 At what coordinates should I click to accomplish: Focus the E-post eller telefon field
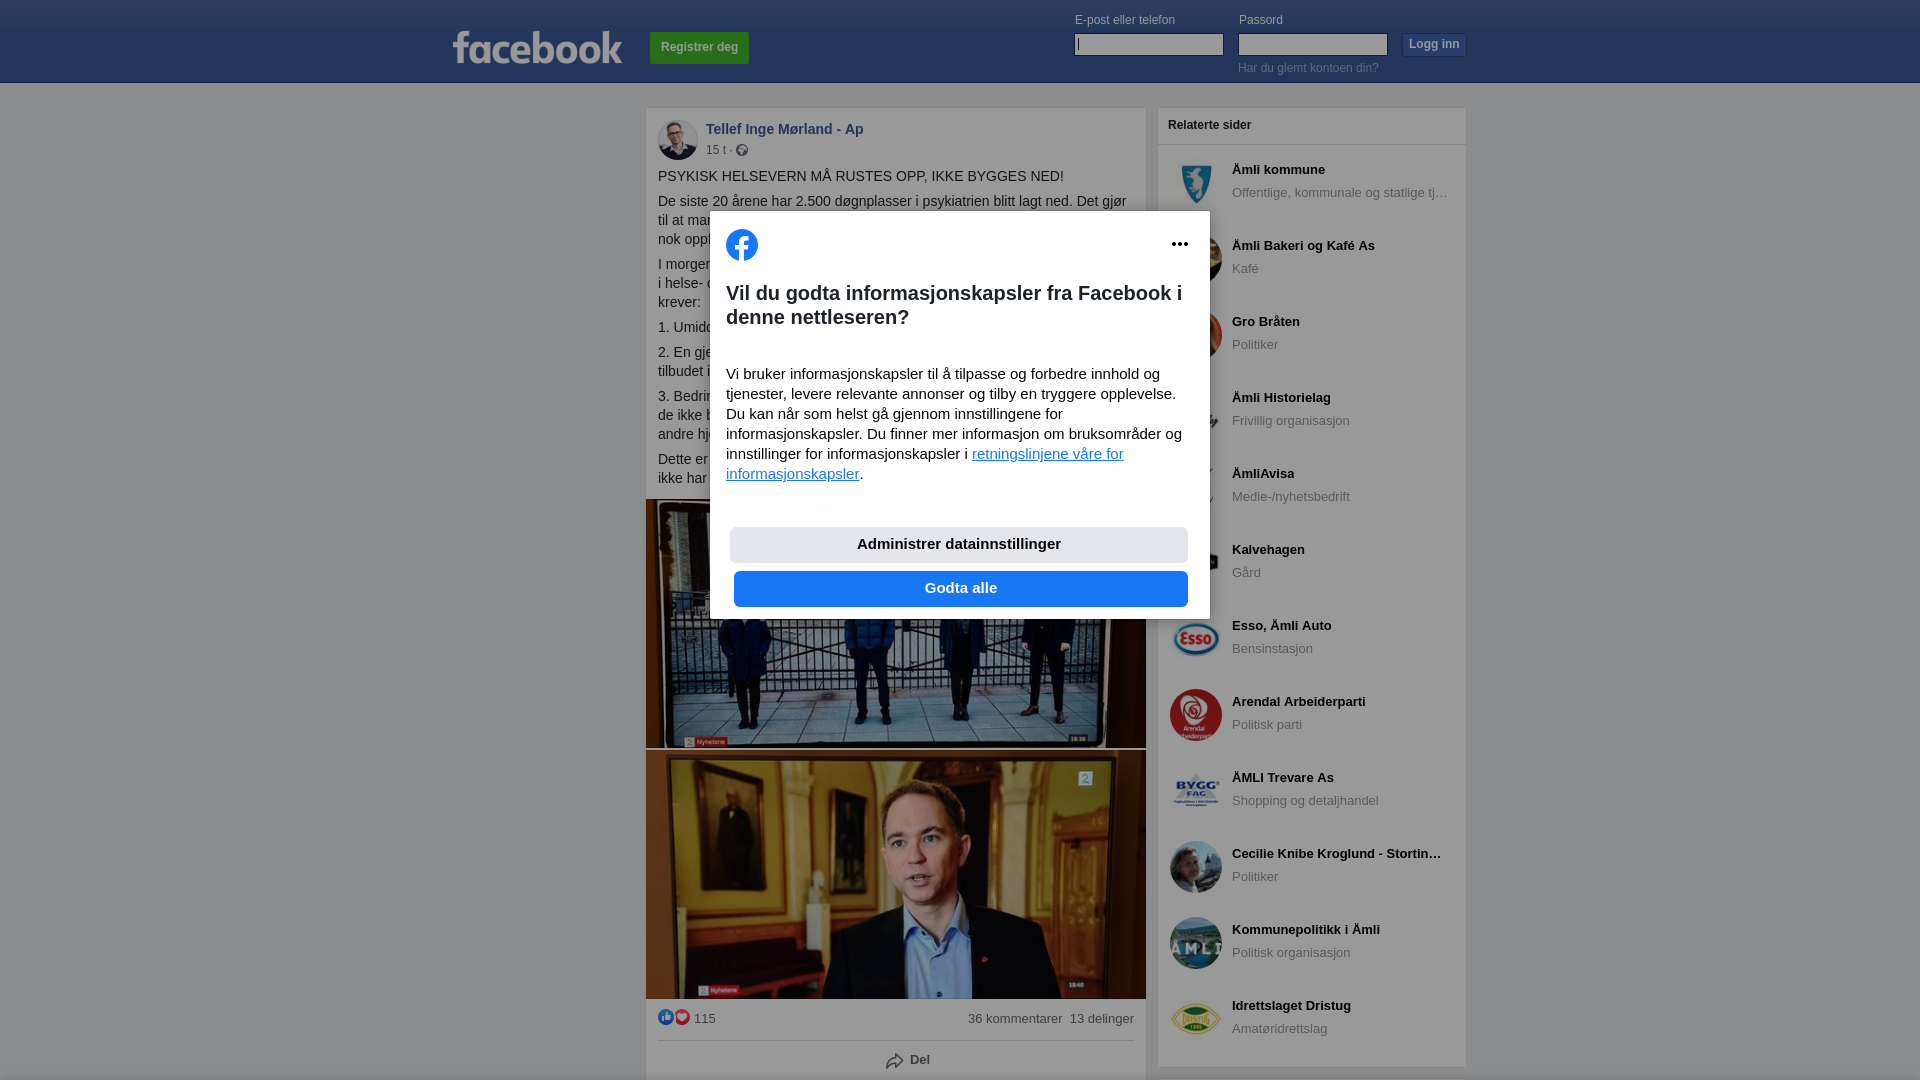(x=1149, y=44)
